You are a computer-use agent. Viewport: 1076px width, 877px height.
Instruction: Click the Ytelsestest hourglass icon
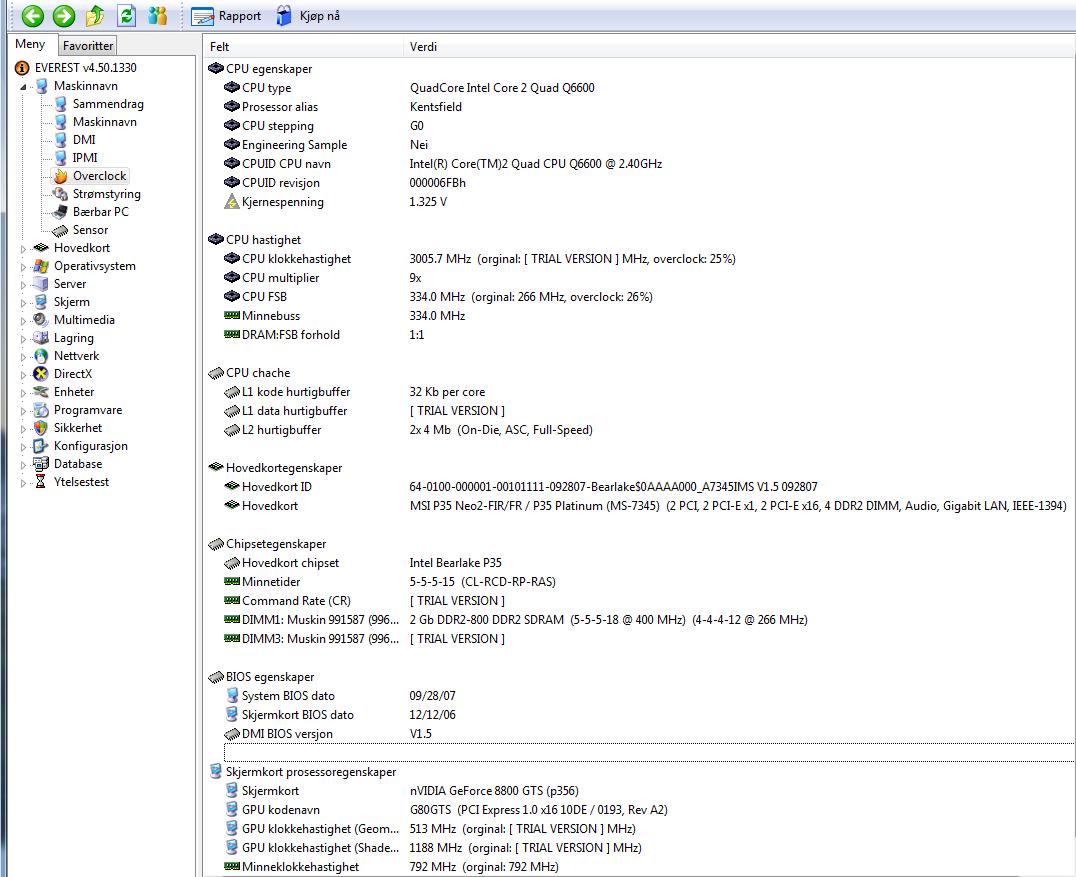tap(41, 482)
